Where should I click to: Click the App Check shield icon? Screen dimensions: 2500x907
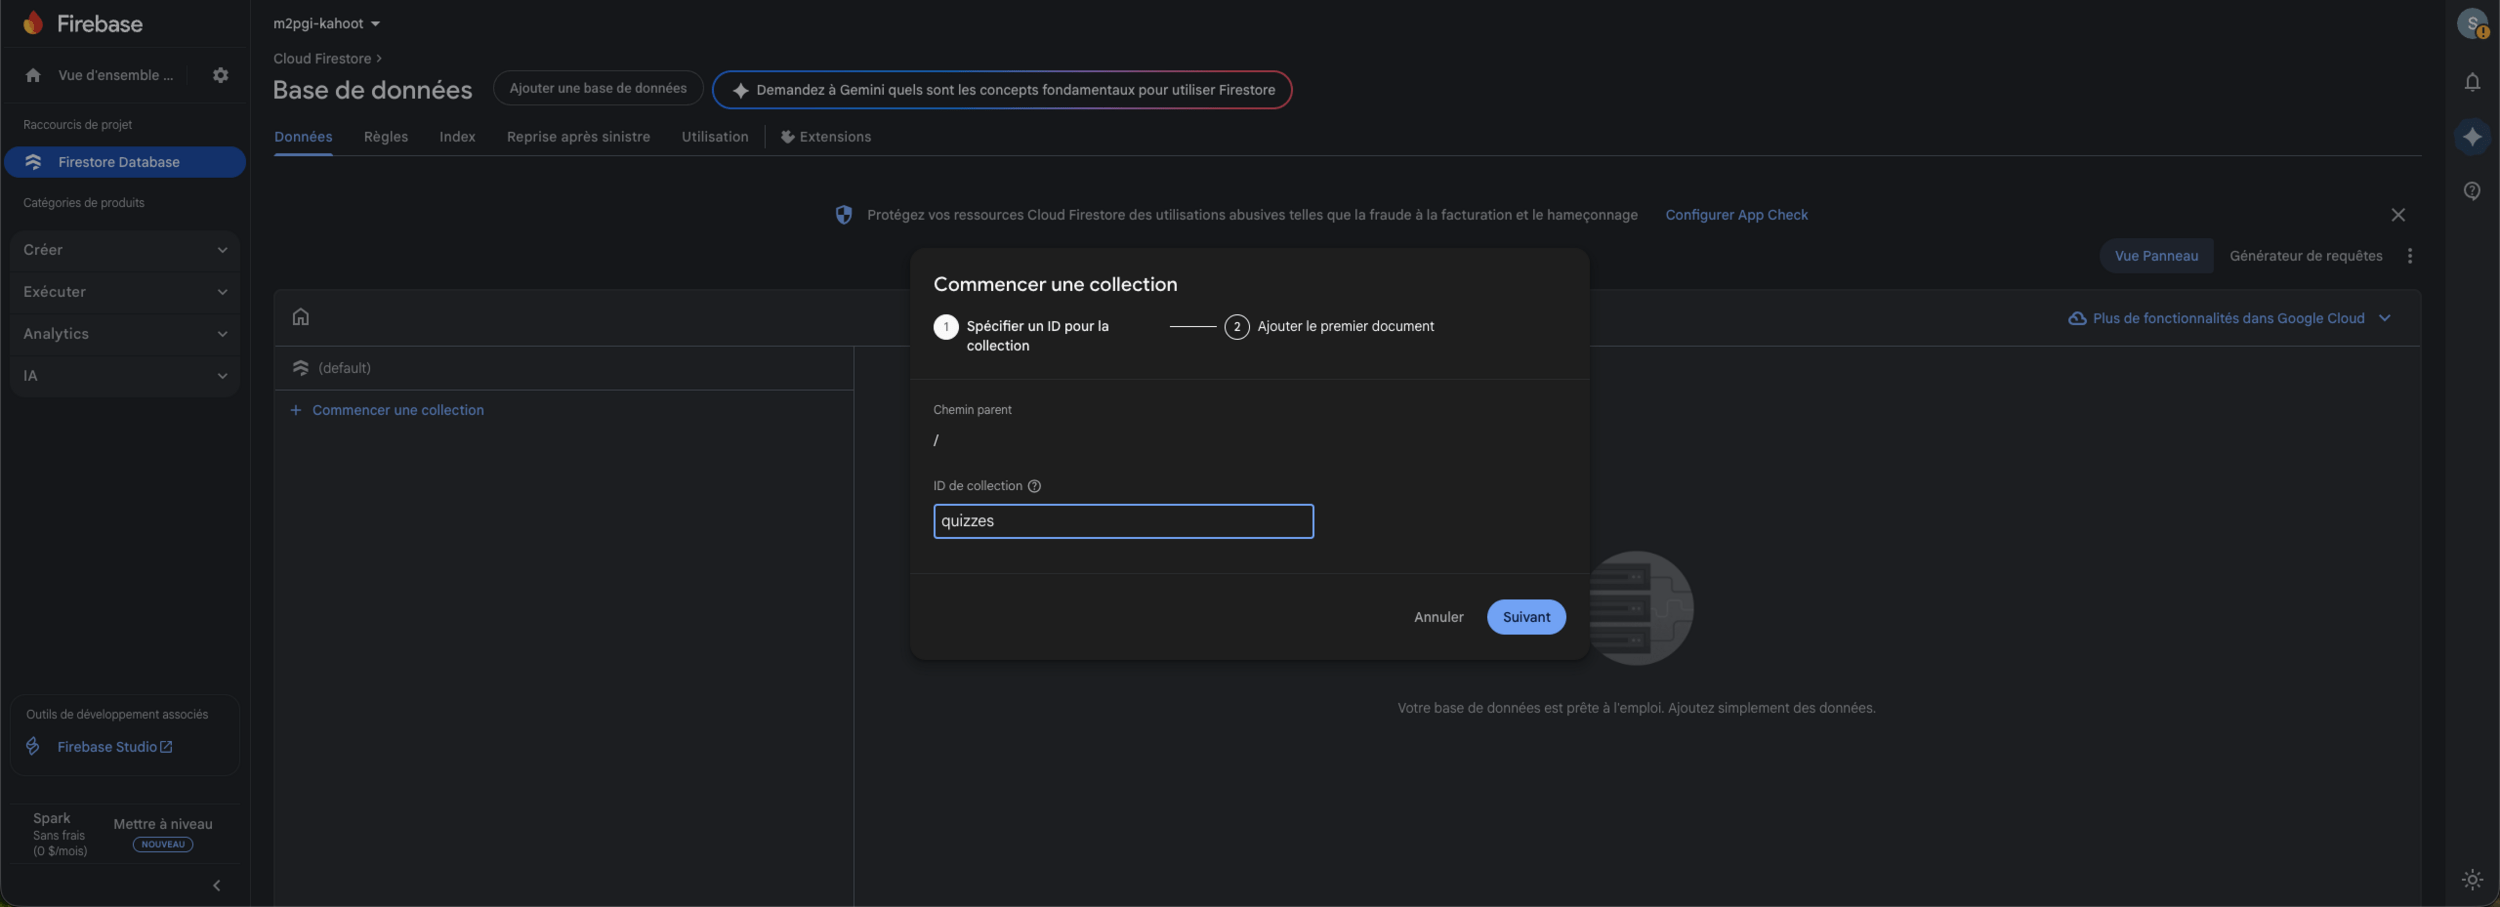tap(844, 215)
